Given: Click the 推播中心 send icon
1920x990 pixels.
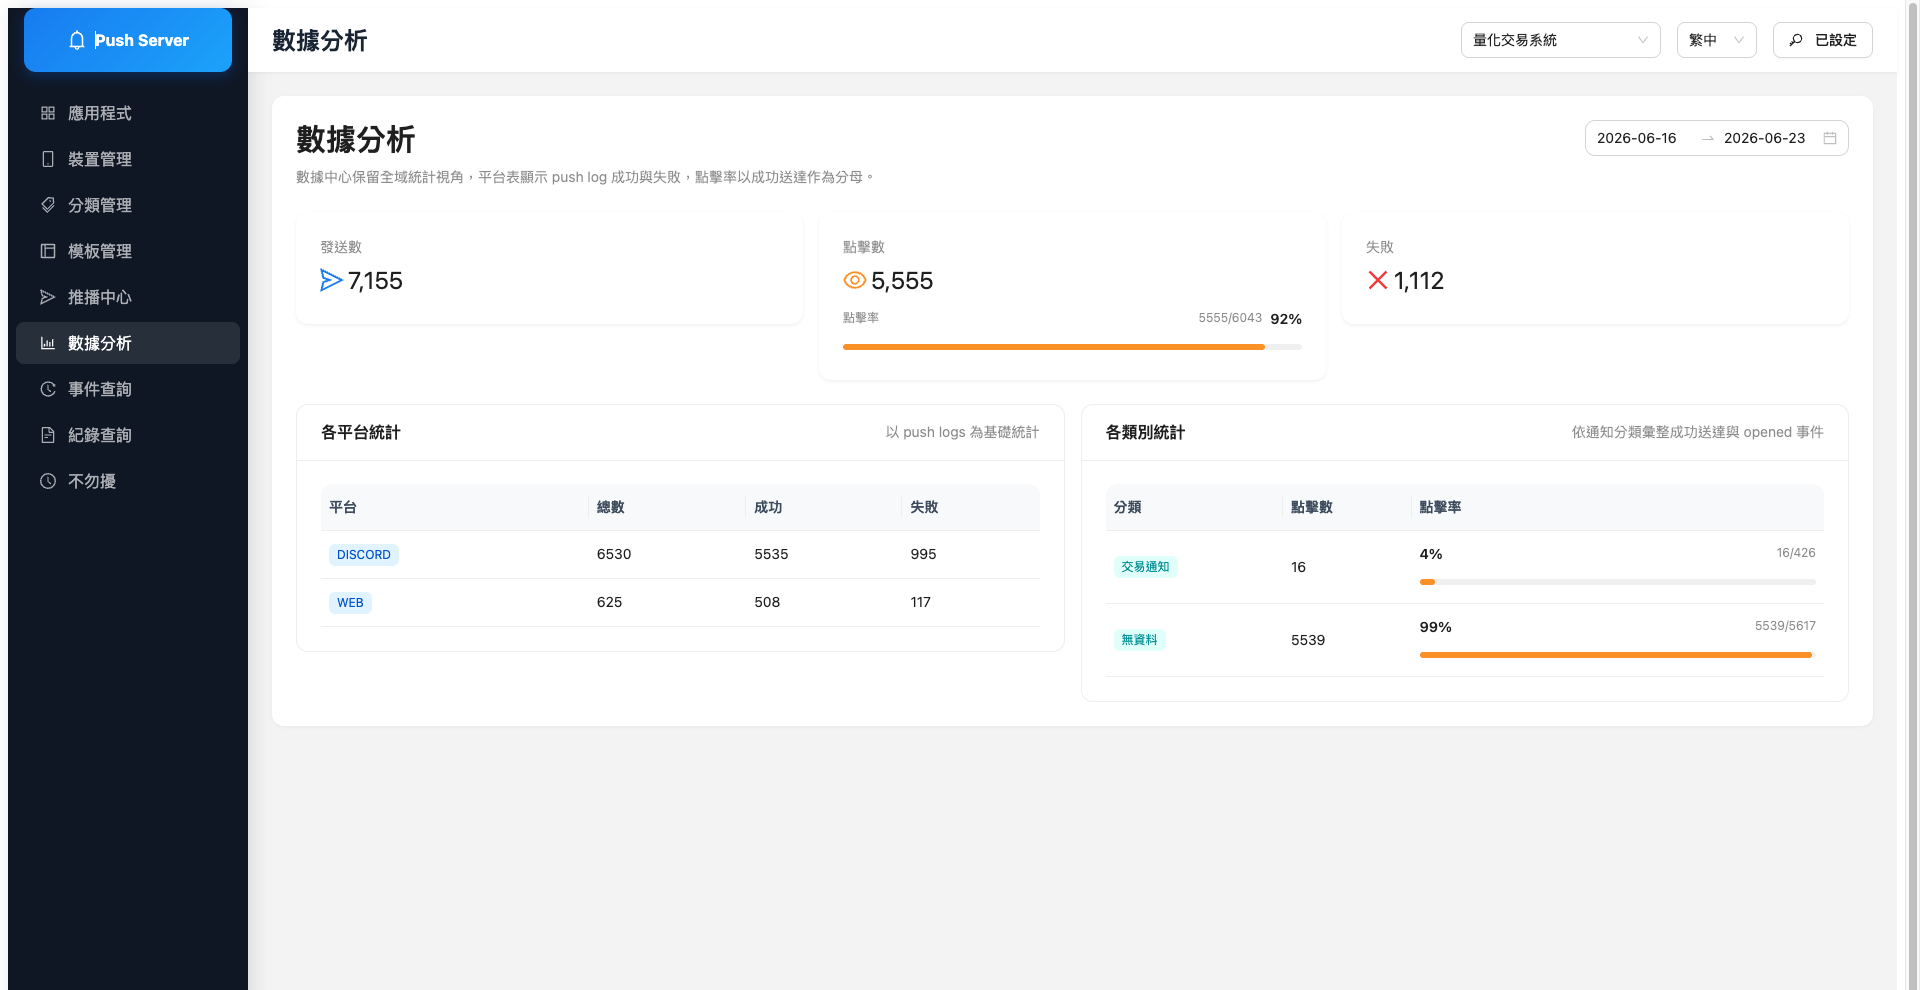Looking at the screenshot, I should pos(47,297).
